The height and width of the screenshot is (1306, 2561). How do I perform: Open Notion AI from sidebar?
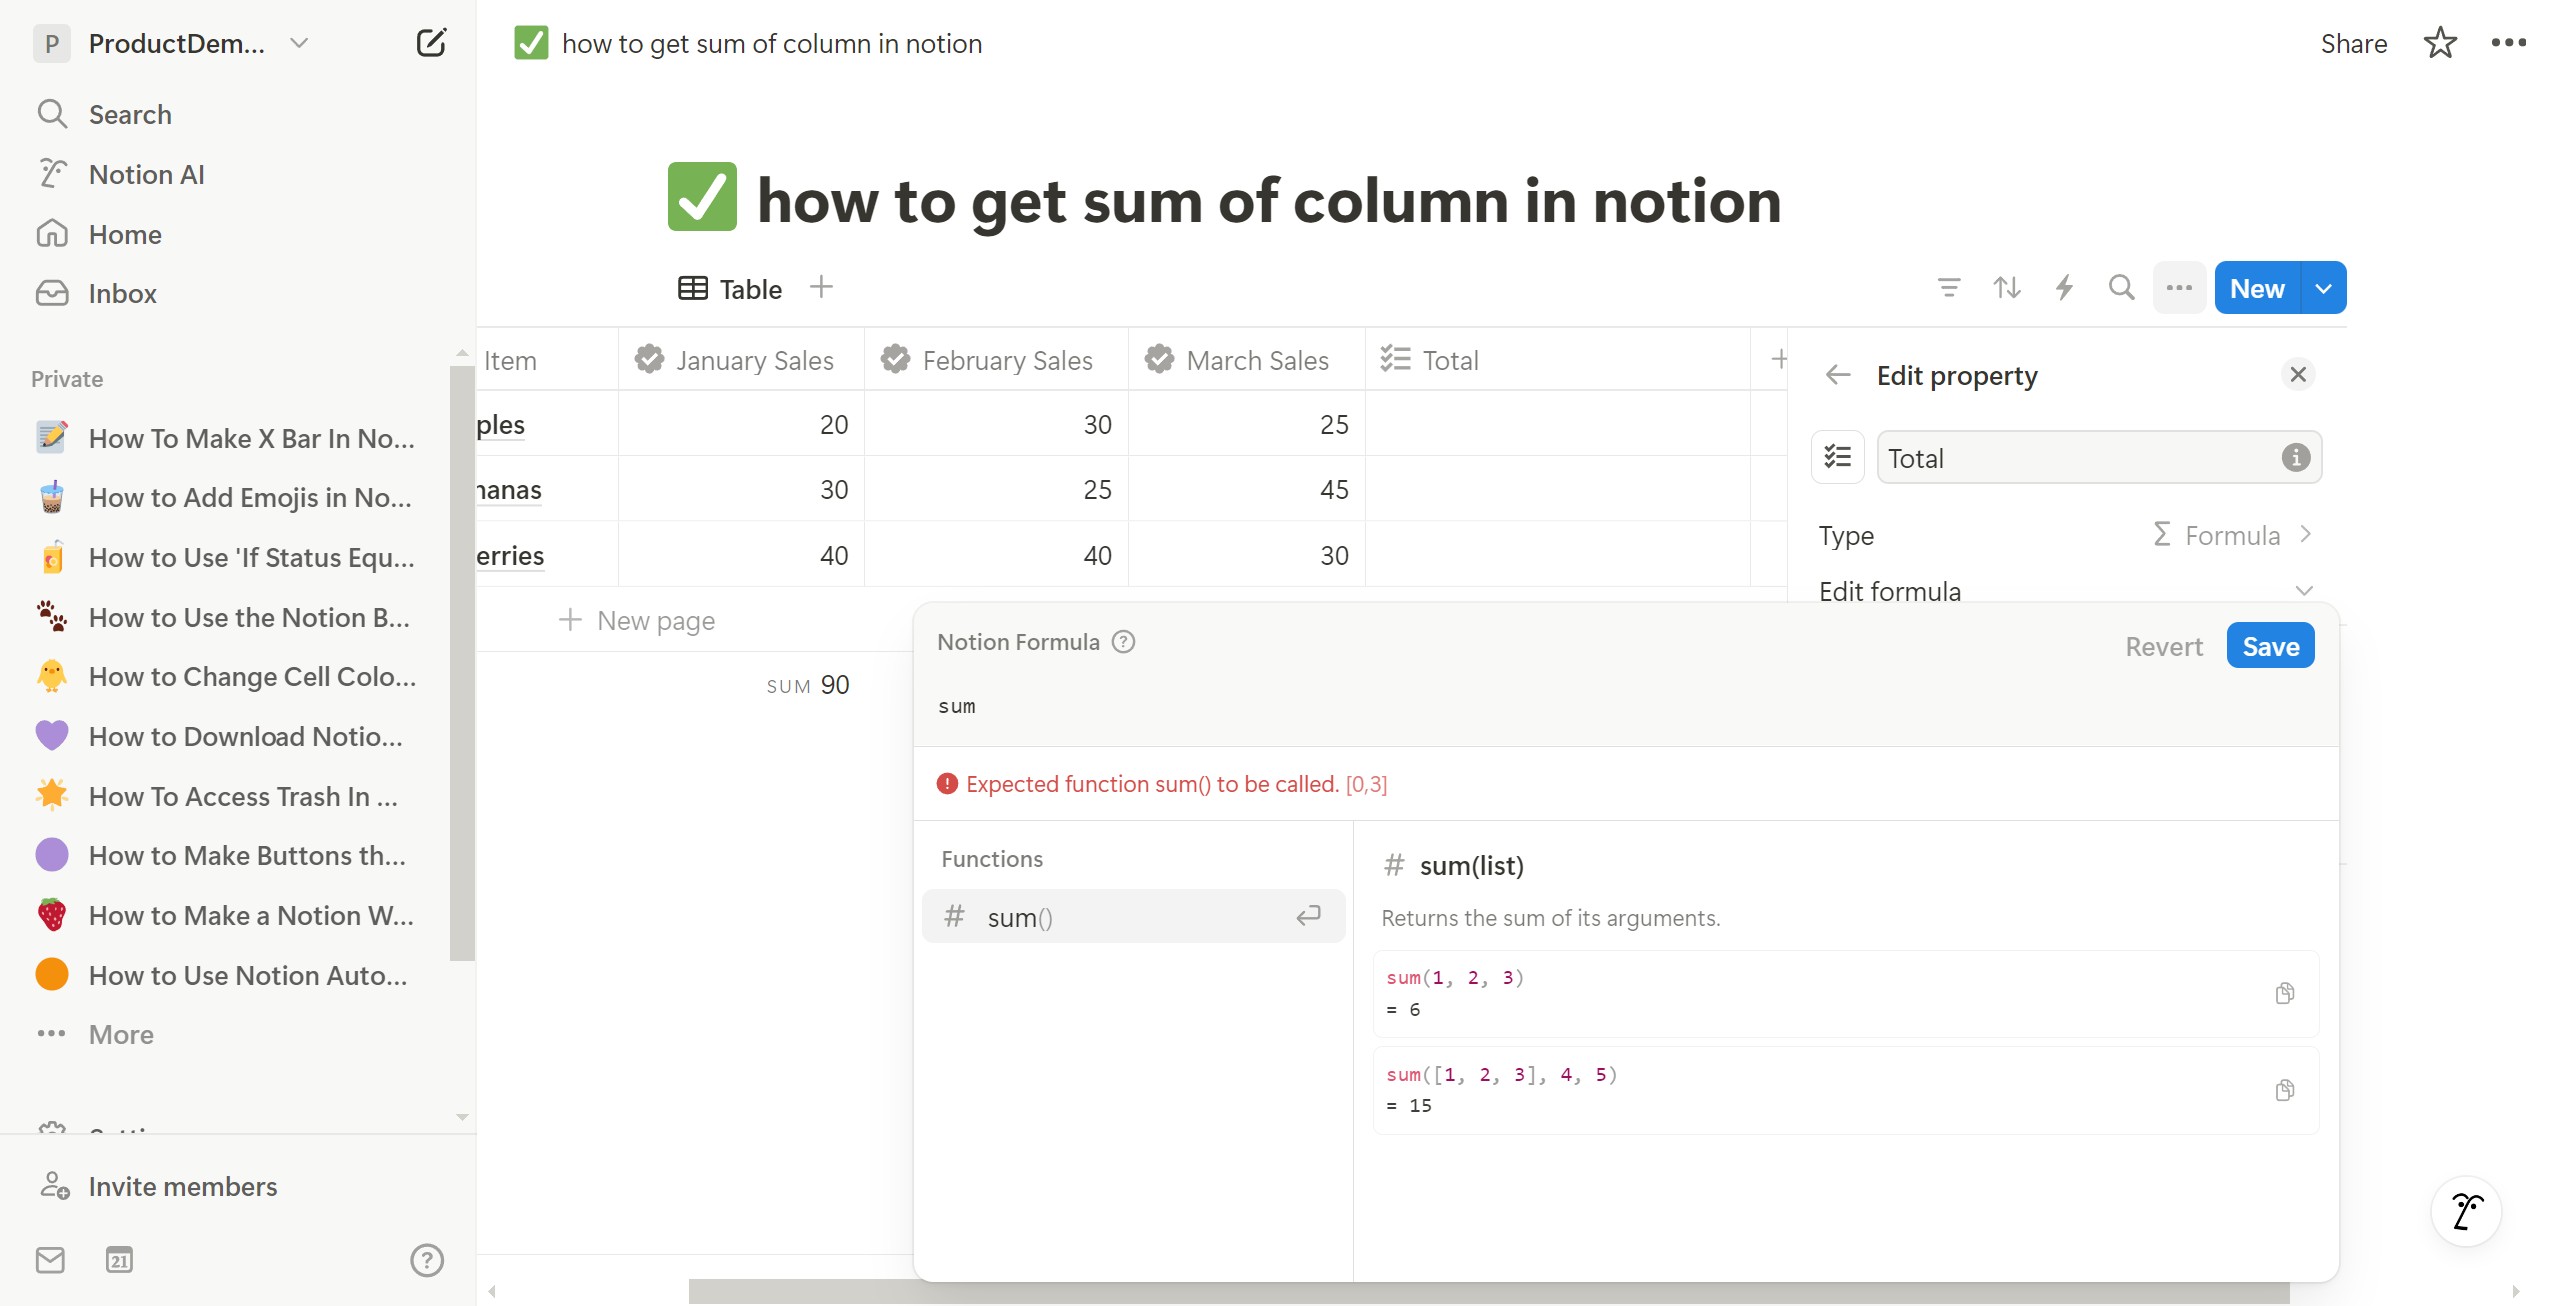click(x=146, y=174)
